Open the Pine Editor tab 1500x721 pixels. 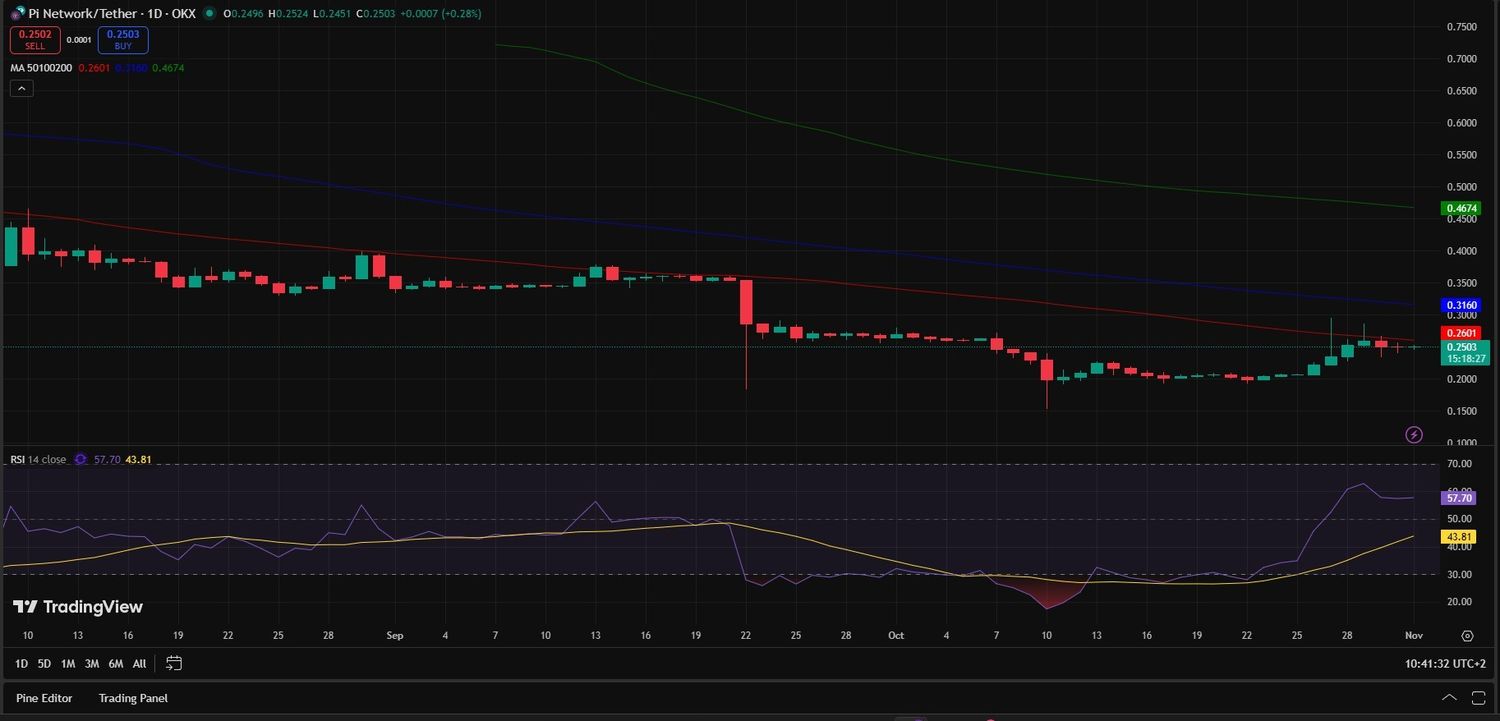(44, 698)
